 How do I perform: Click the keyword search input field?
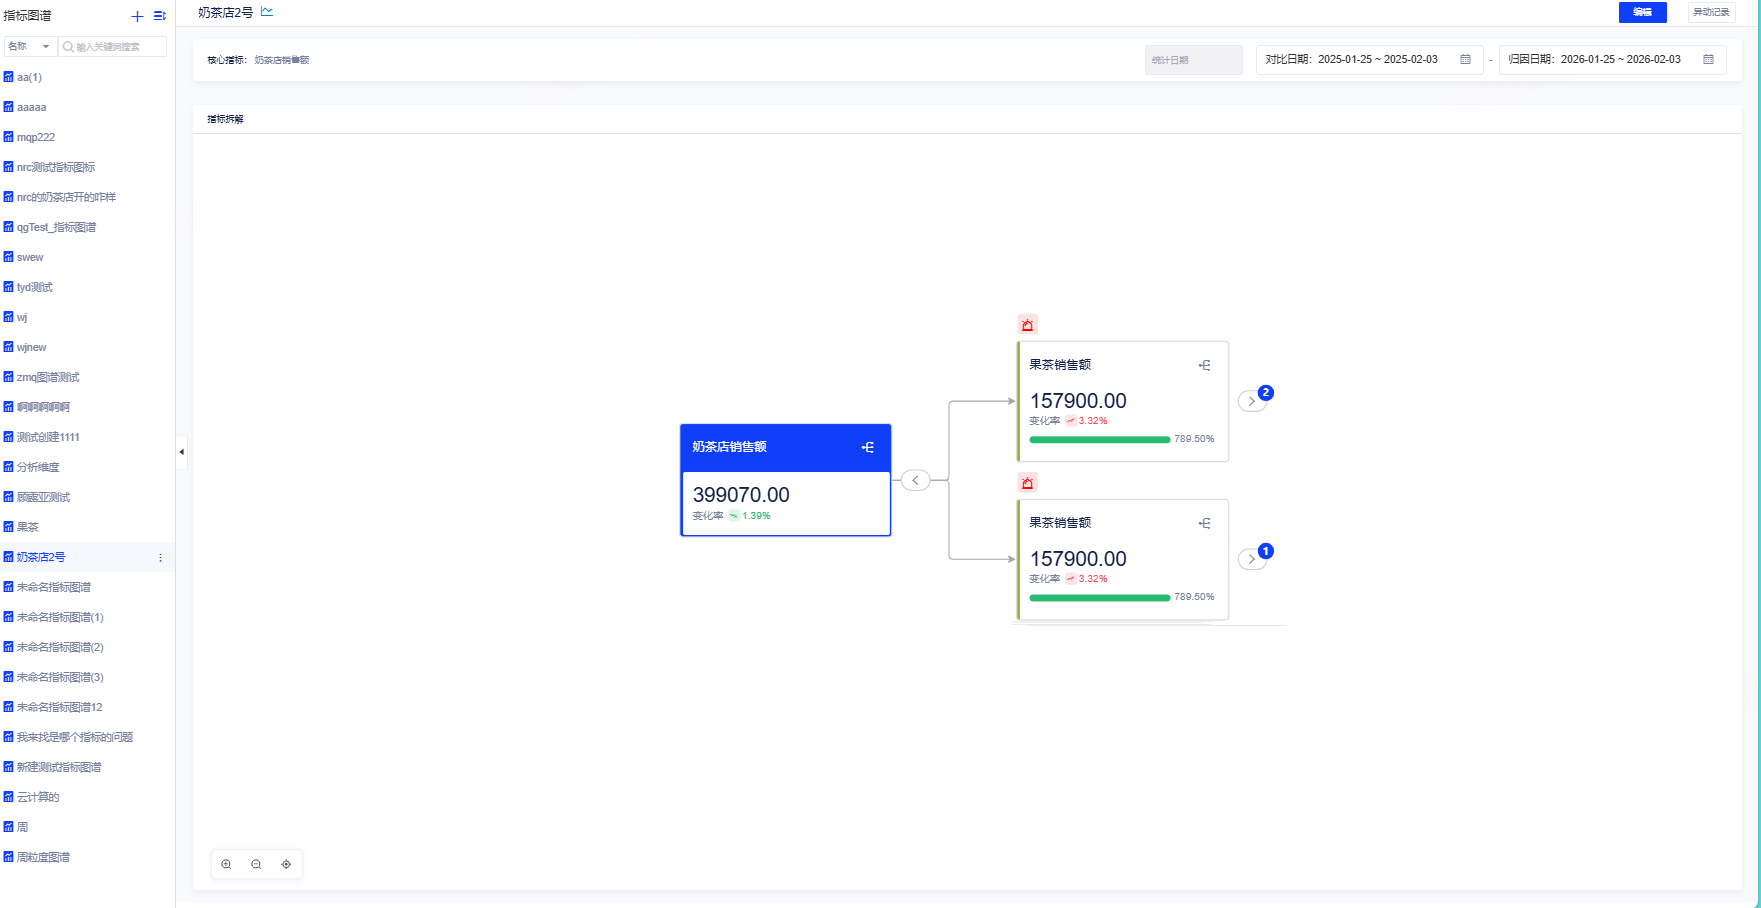112,46
